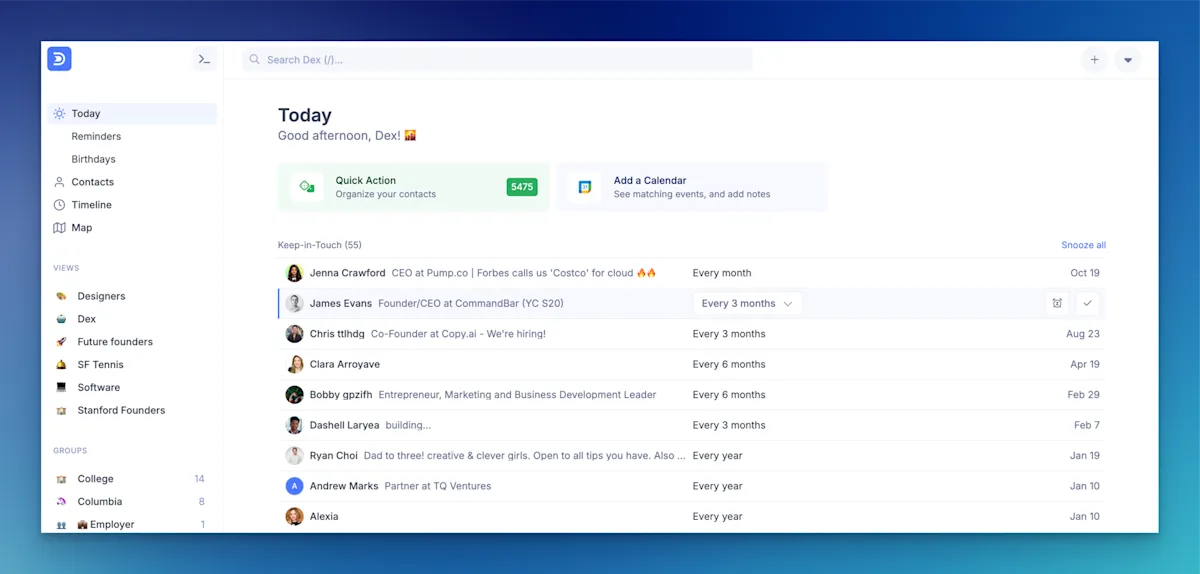Image resolution: width=1200 pixels, height=574 pixels.
Task: Click the plus add button
Action: (1094, 60)
